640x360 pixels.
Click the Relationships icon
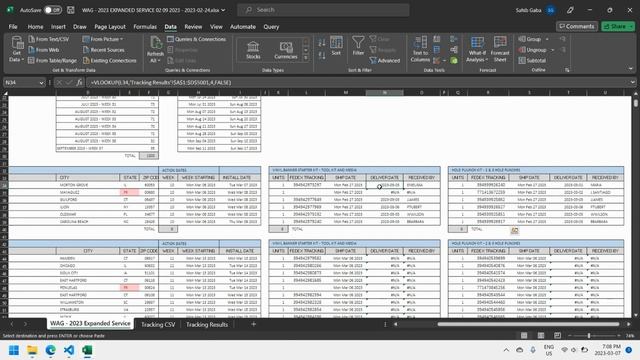tap(454, 50)
